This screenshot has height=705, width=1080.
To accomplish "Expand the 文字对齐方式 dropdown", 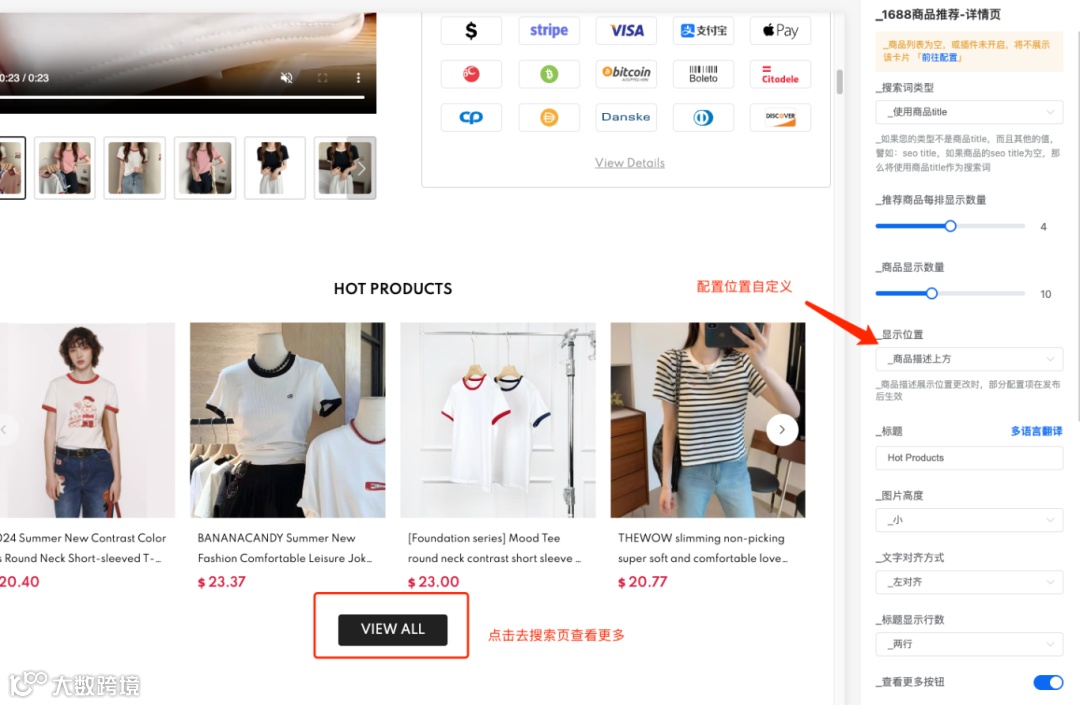I will 969,582.
